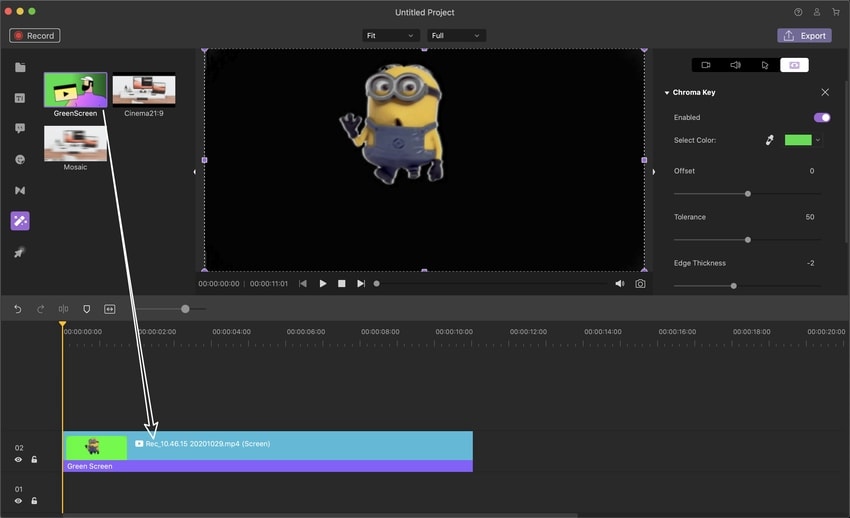The width and height of the screenshot is (850, 518).
Task: Undo the last action
Action: pos(17,309)
